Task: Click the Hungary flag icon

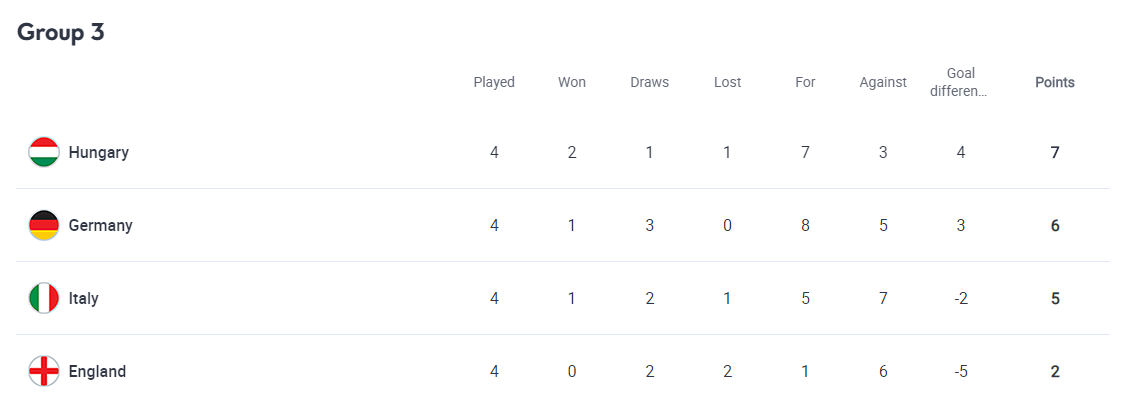Action: pyautogui.click(x=44, y=152)
